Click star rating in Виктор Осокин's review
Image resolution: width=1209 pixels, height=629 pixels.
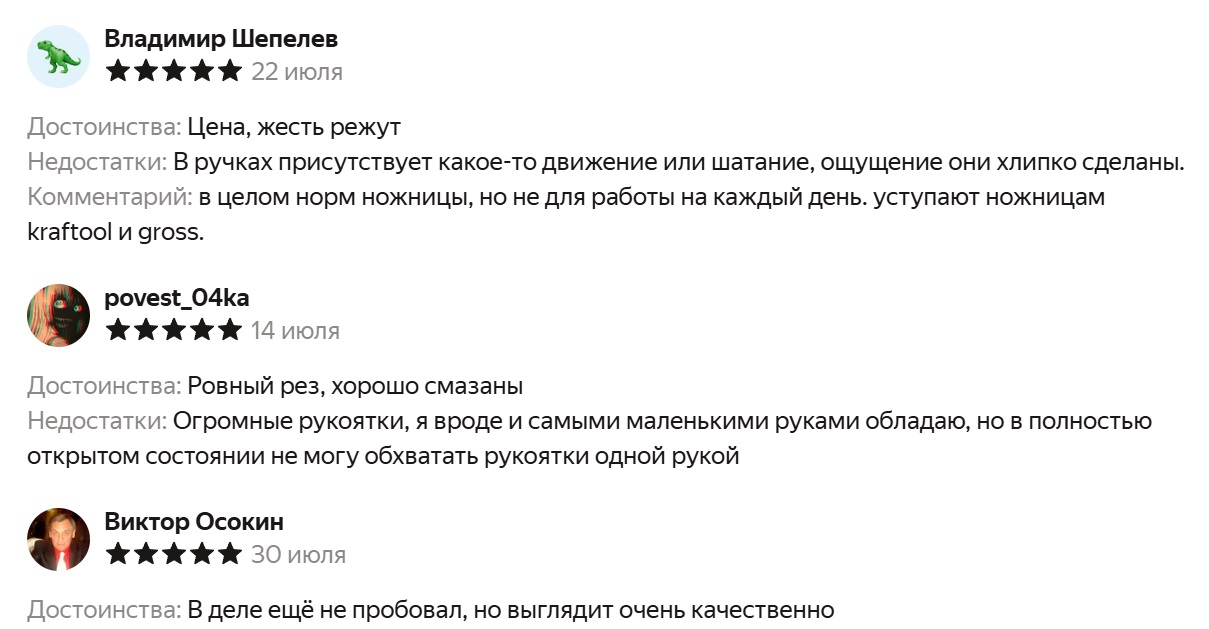coord(174,554)
